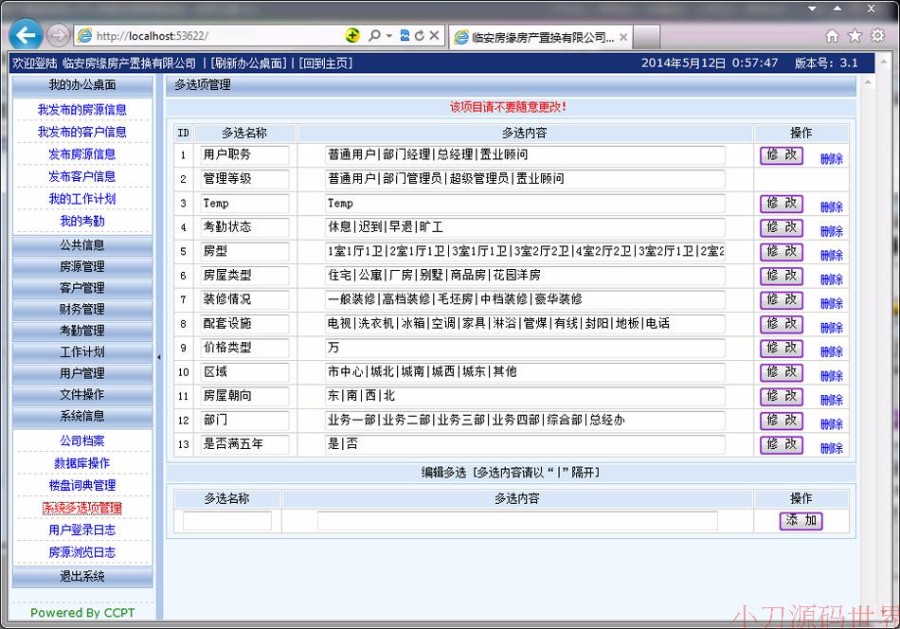This screenshot has width=900, height=629.
Task: Click 修改 button for 房型 row
Action: coord(781,251)
